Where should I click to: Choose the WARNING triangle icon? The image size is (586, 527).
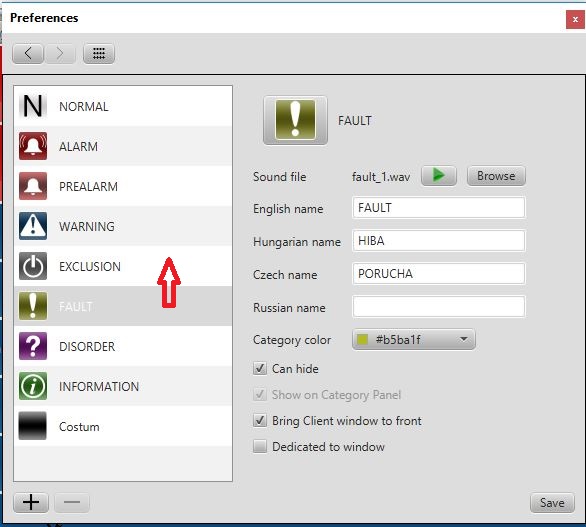(x=33, y=226)
